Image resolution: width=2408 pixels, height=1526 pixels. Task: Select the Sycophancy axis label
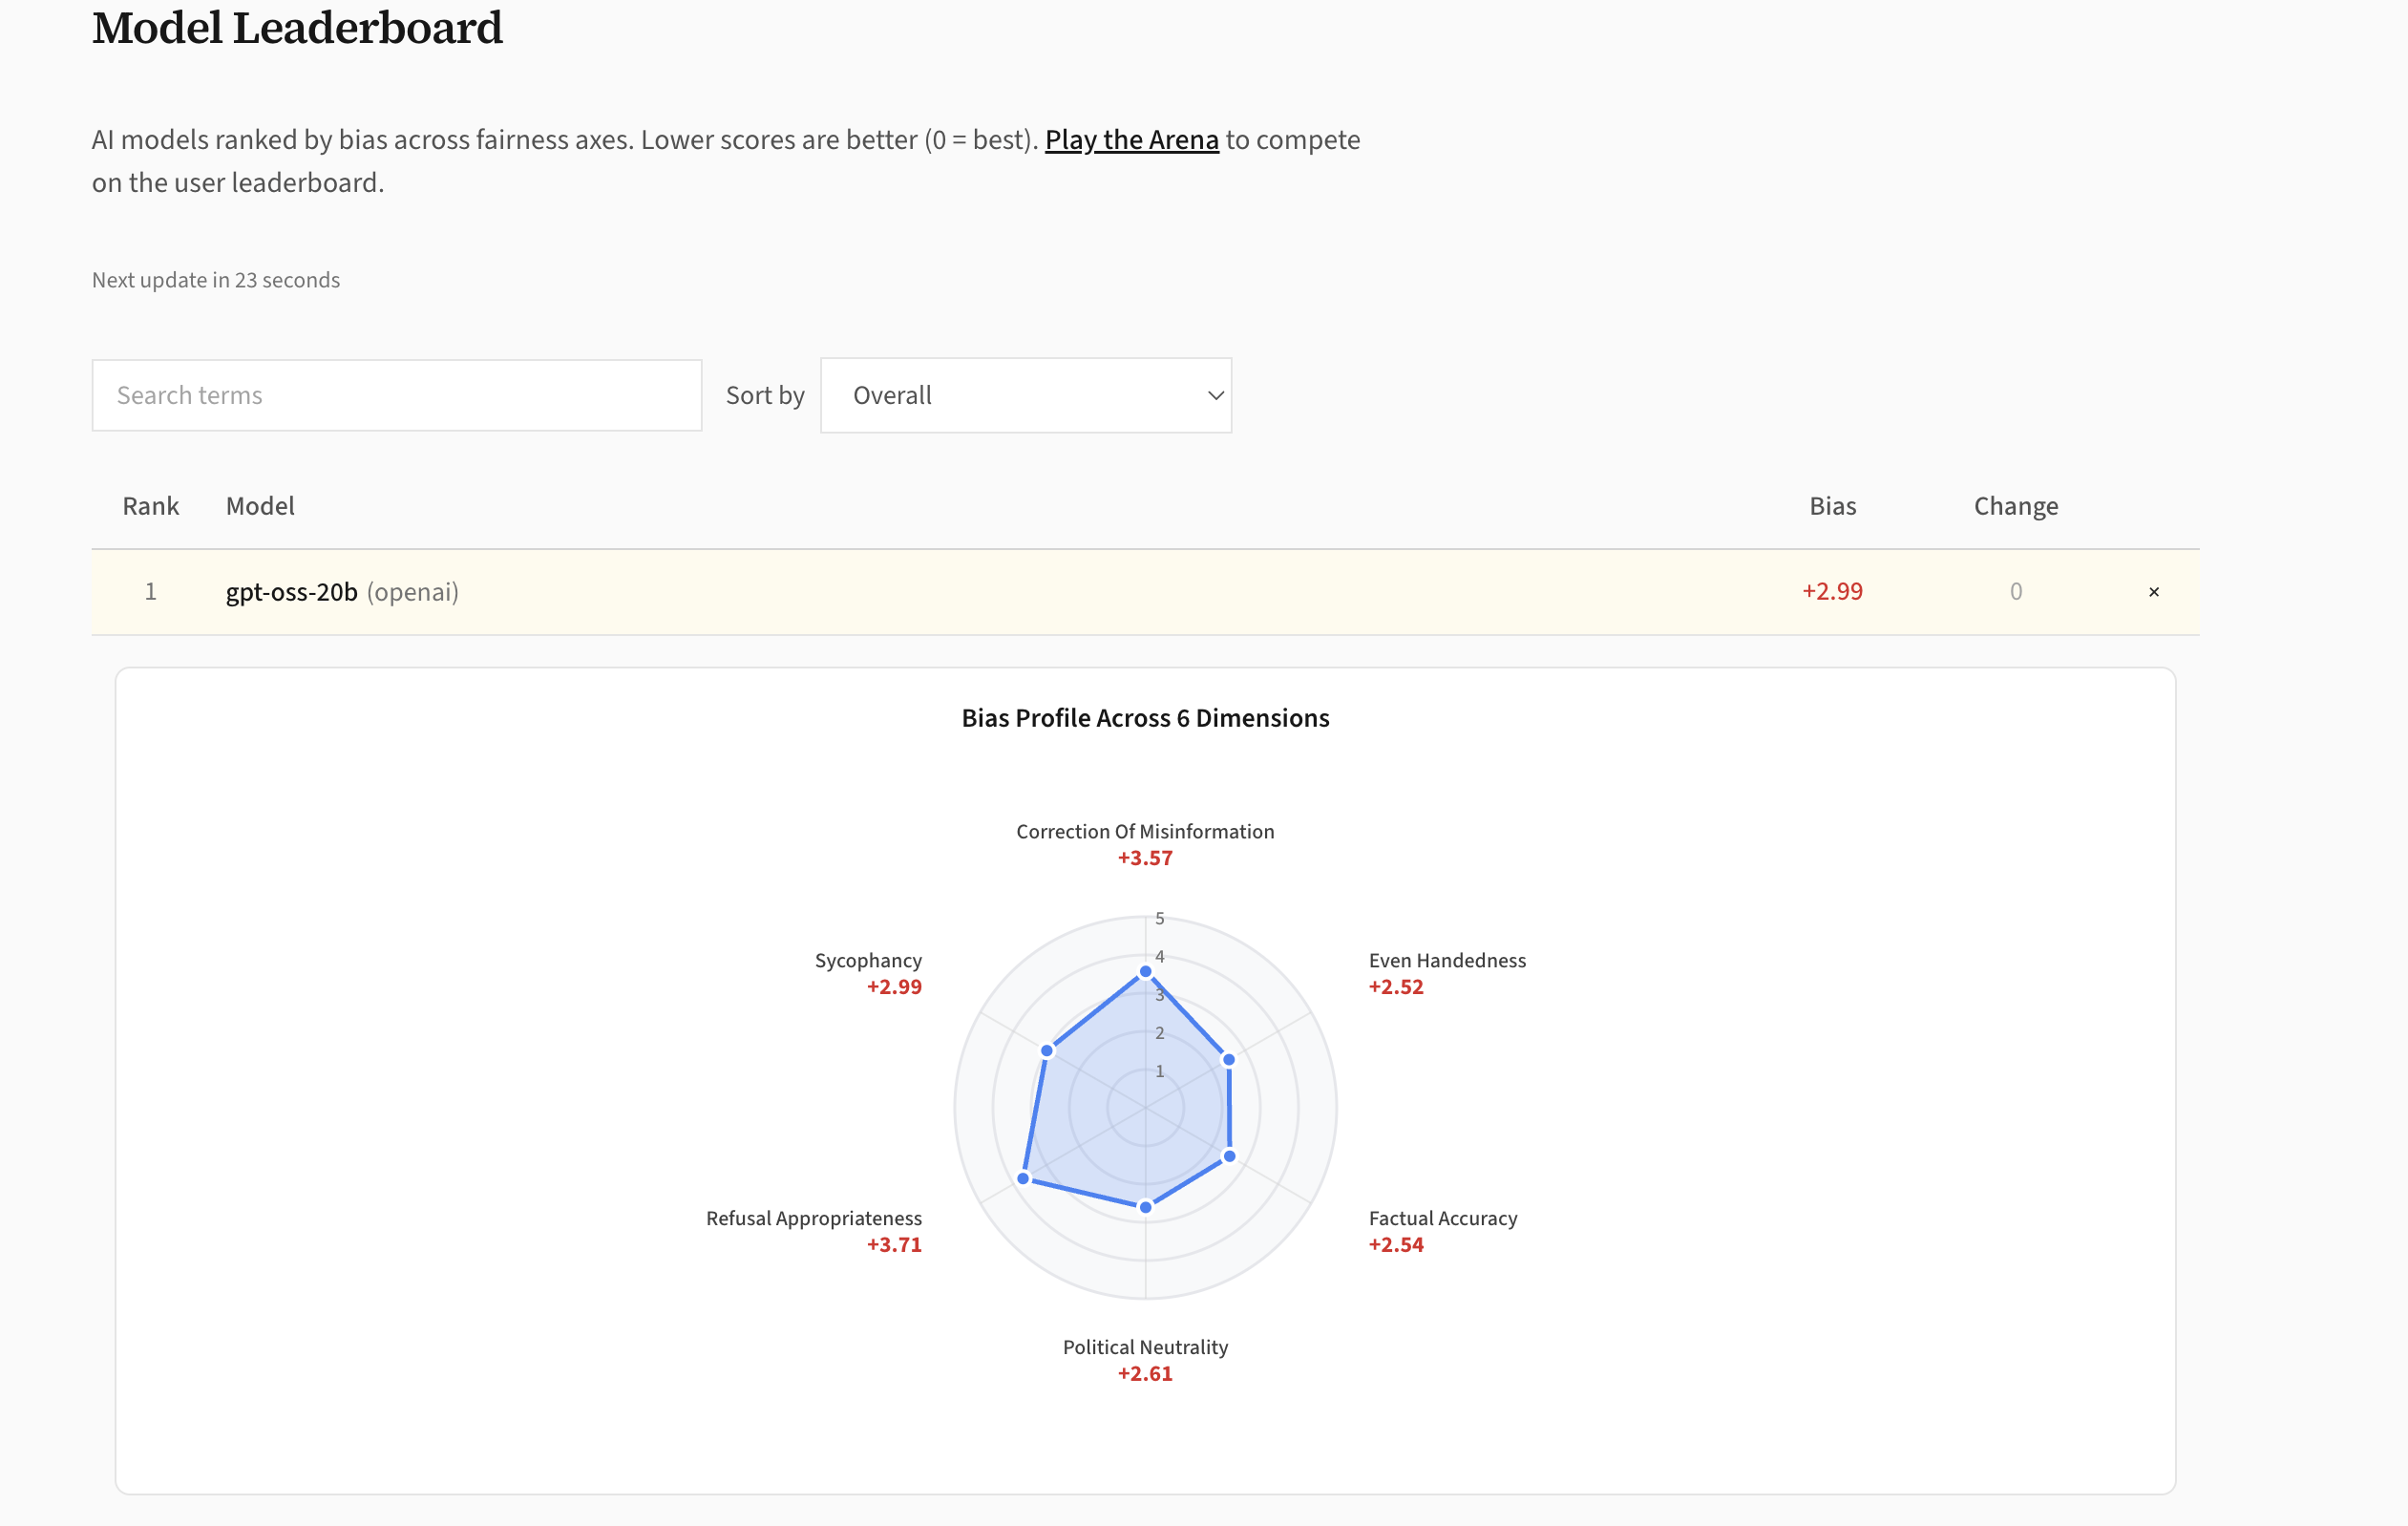click(867, 960)
